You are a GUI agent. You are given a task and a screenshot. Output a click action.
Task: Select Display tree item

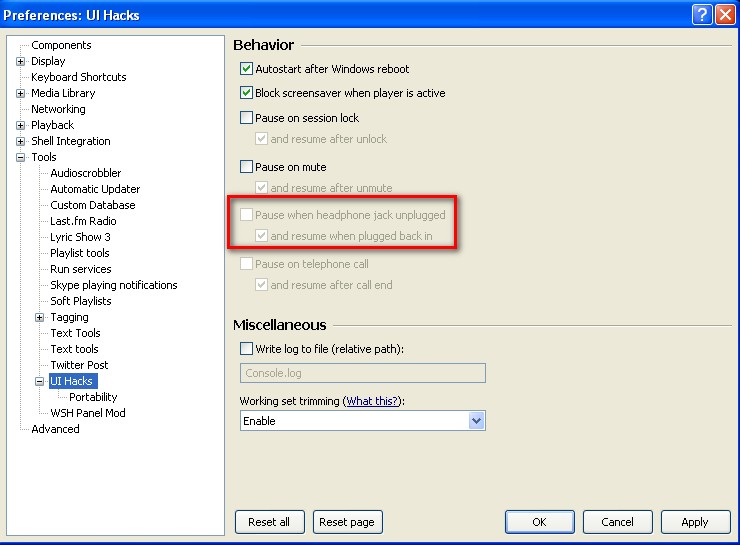pos(48,61)
